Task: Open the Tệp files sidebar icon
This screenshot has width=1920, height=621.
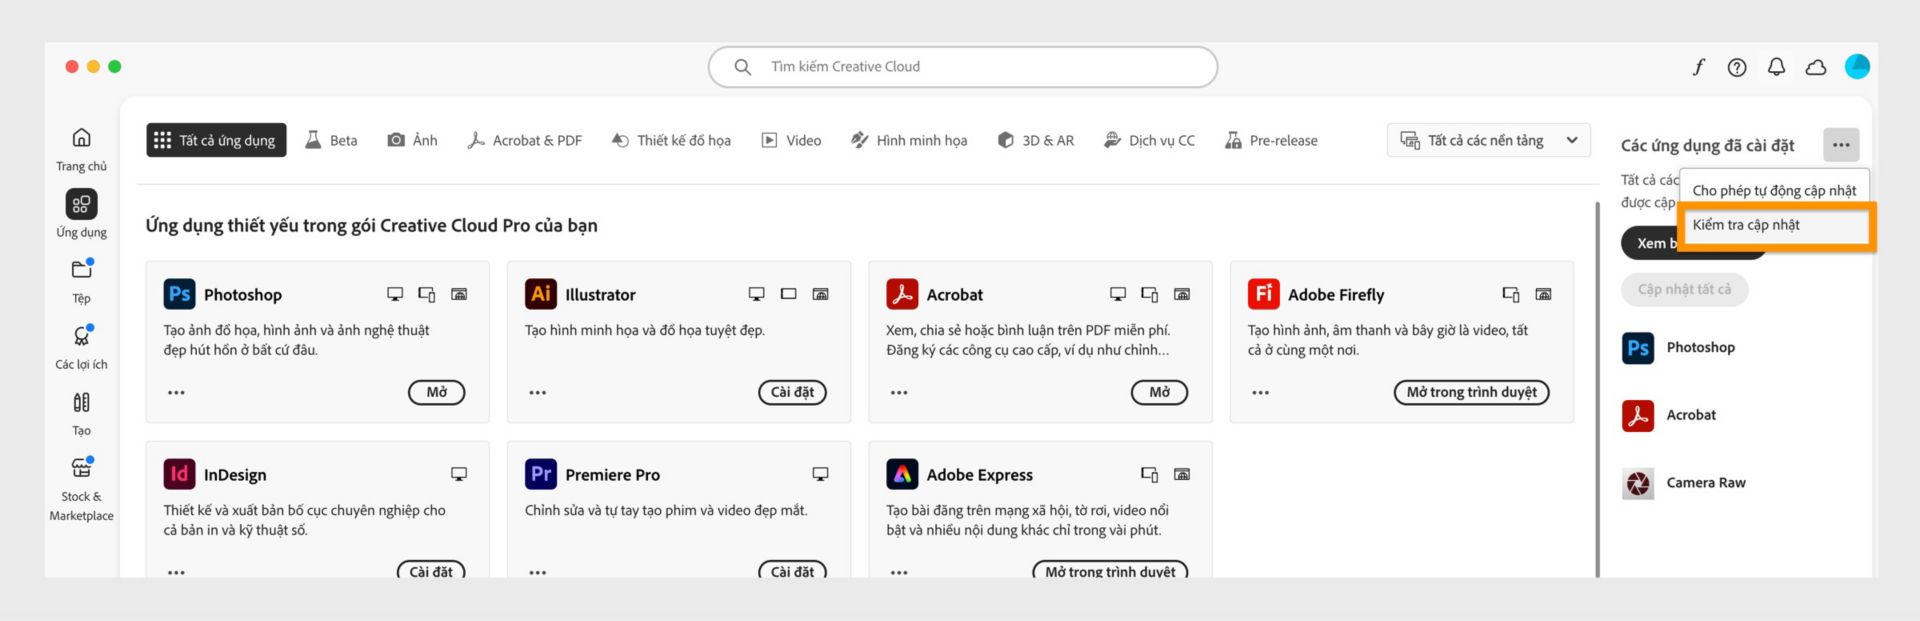Action: click(82, 269)
